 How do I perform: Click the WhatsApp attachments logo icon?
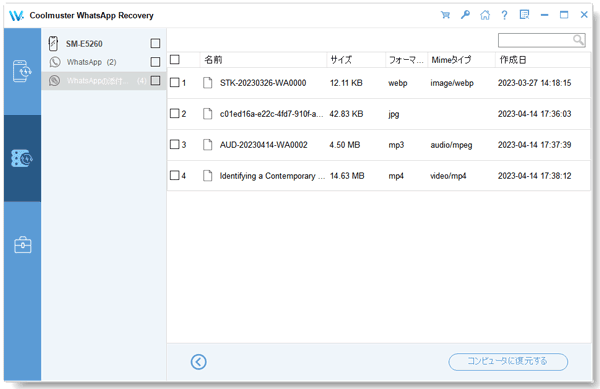(x=54, y=80)
